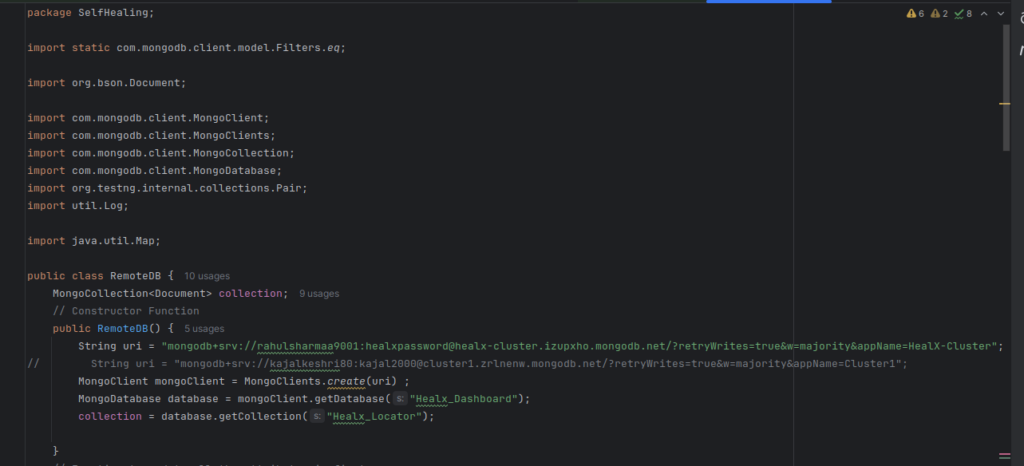
Task: Click 'RemoteDB()' constructor name
Action: pyautogui.click(x=129, y=329)
